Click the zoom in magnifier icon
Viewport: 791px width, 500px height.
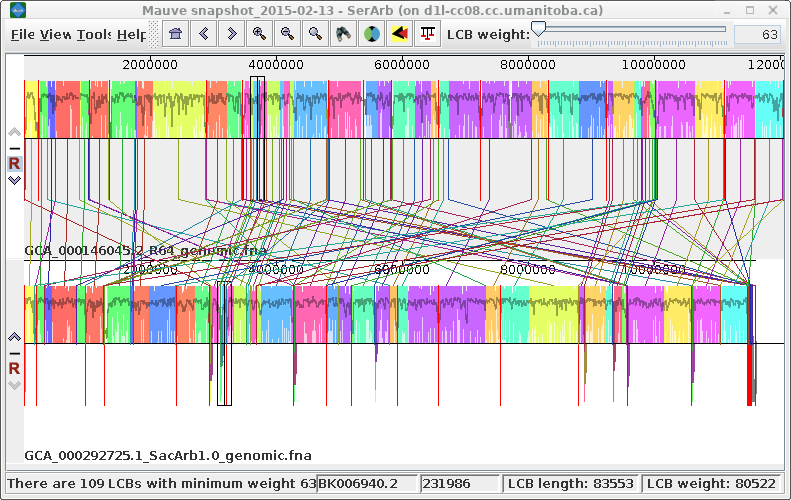click(x=260, y=34)
